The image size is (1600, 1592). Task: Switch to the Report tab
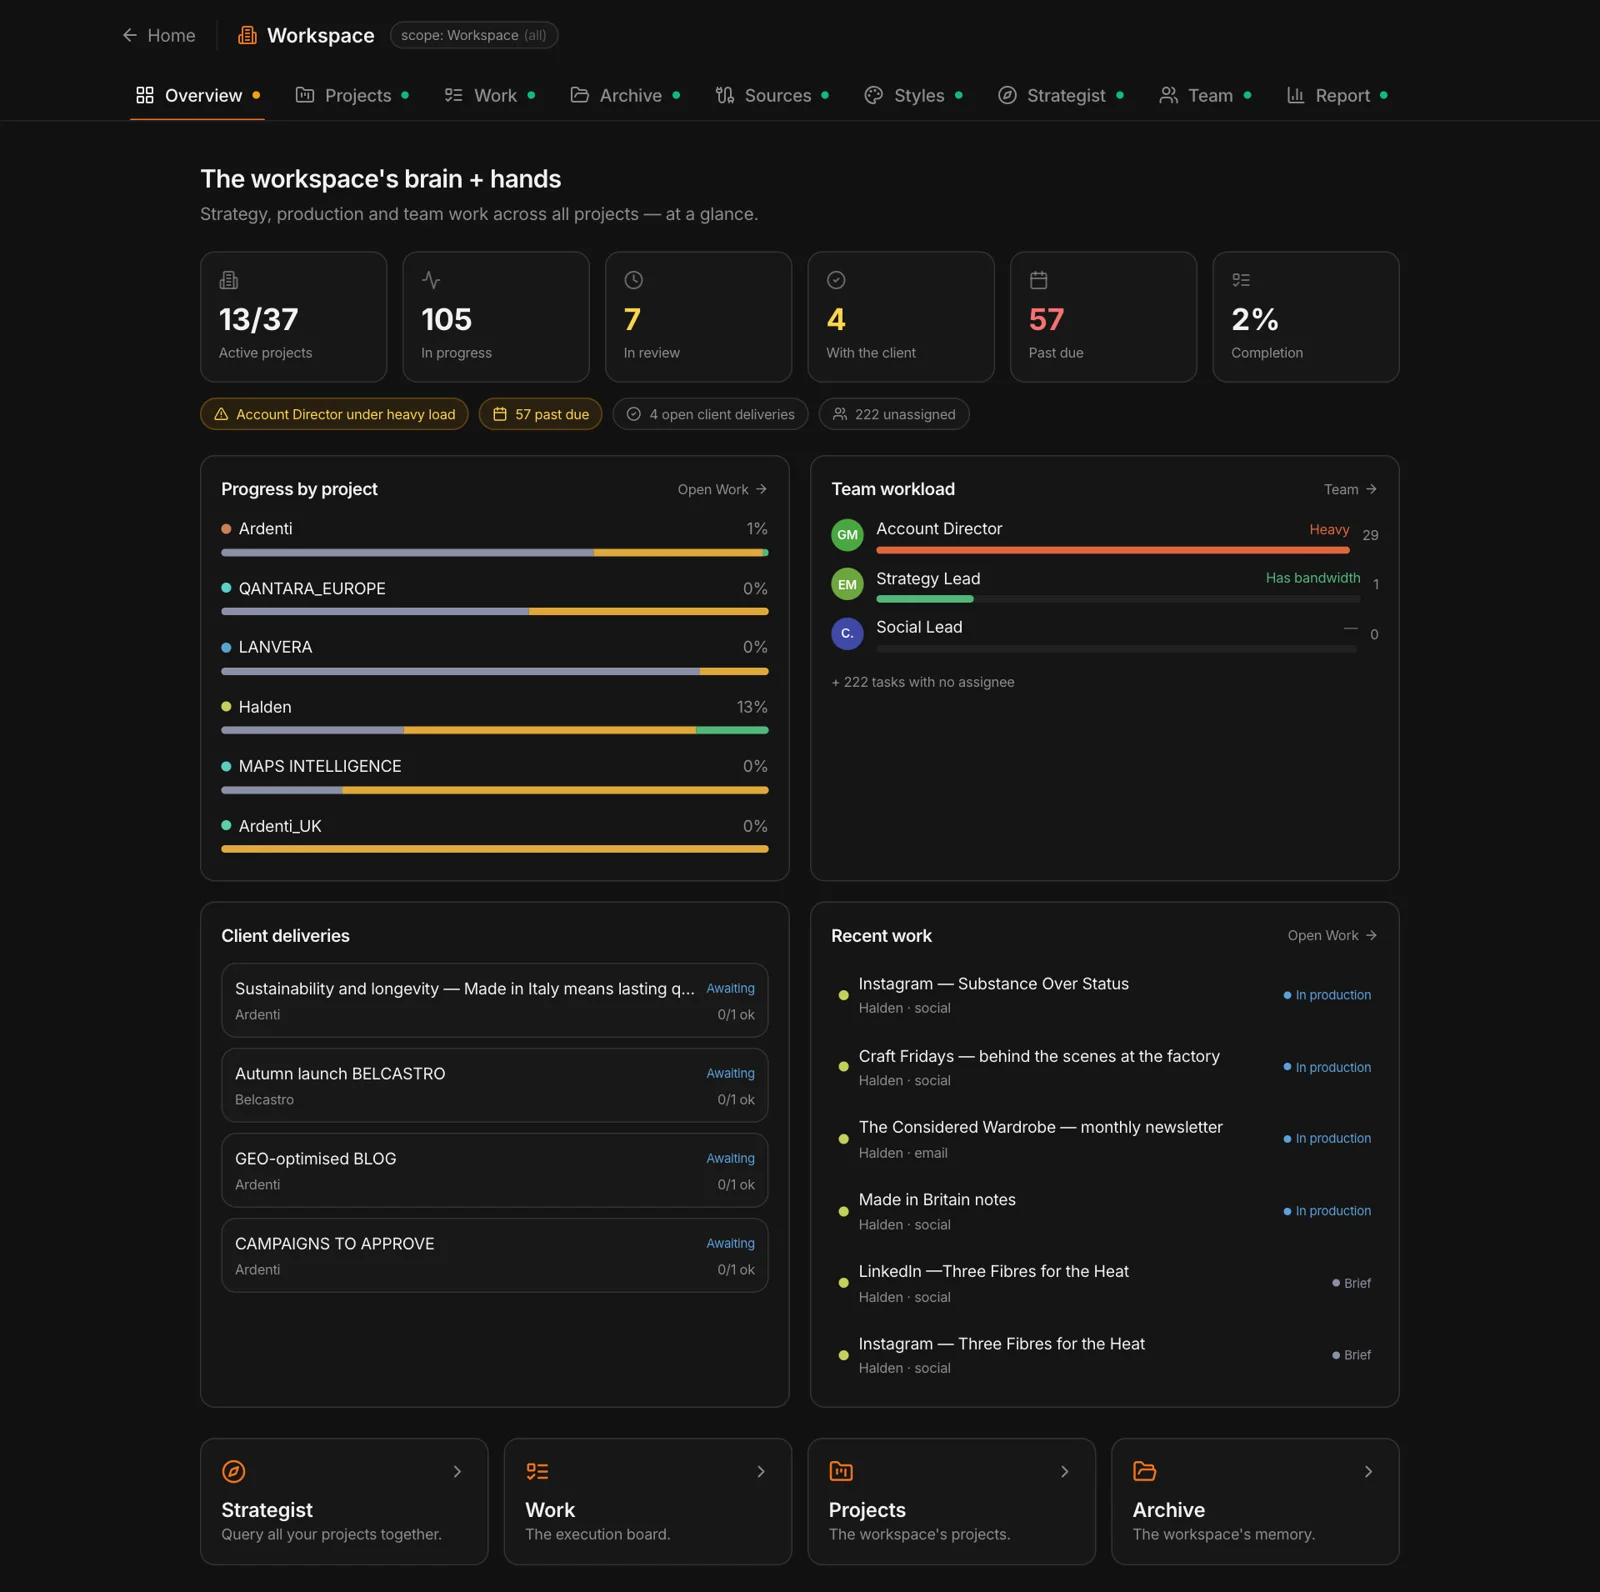(1336, 95)
